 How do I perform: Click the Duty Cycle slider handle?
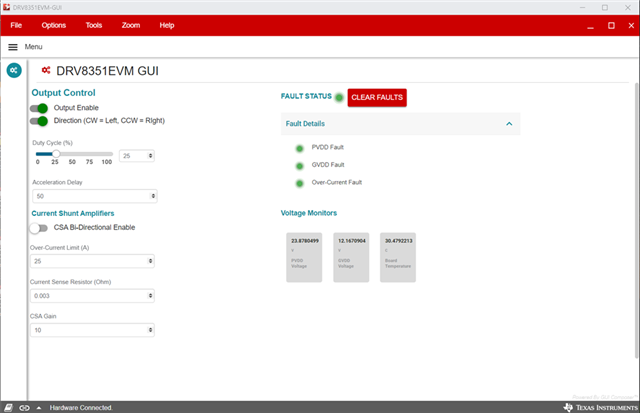click(56, 154)
